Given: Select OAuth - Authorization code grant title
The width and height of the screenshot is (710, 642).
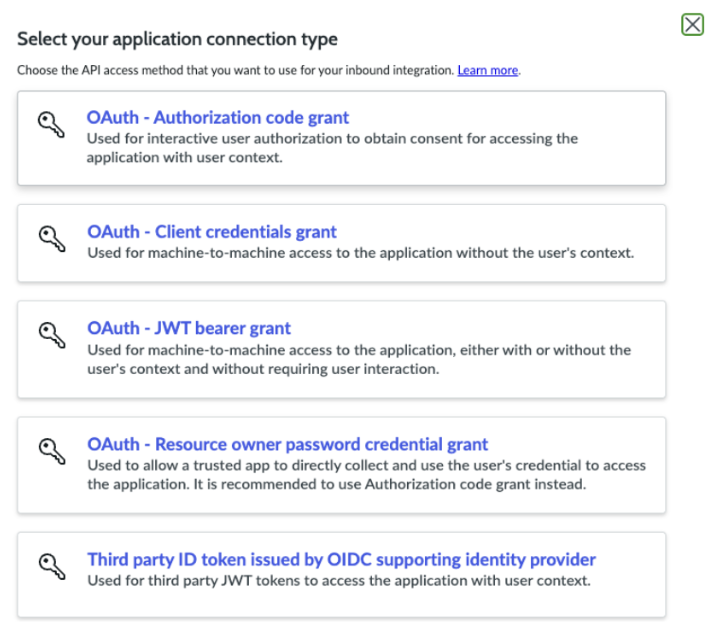Looking at the screenshot, I should (218, 117).
